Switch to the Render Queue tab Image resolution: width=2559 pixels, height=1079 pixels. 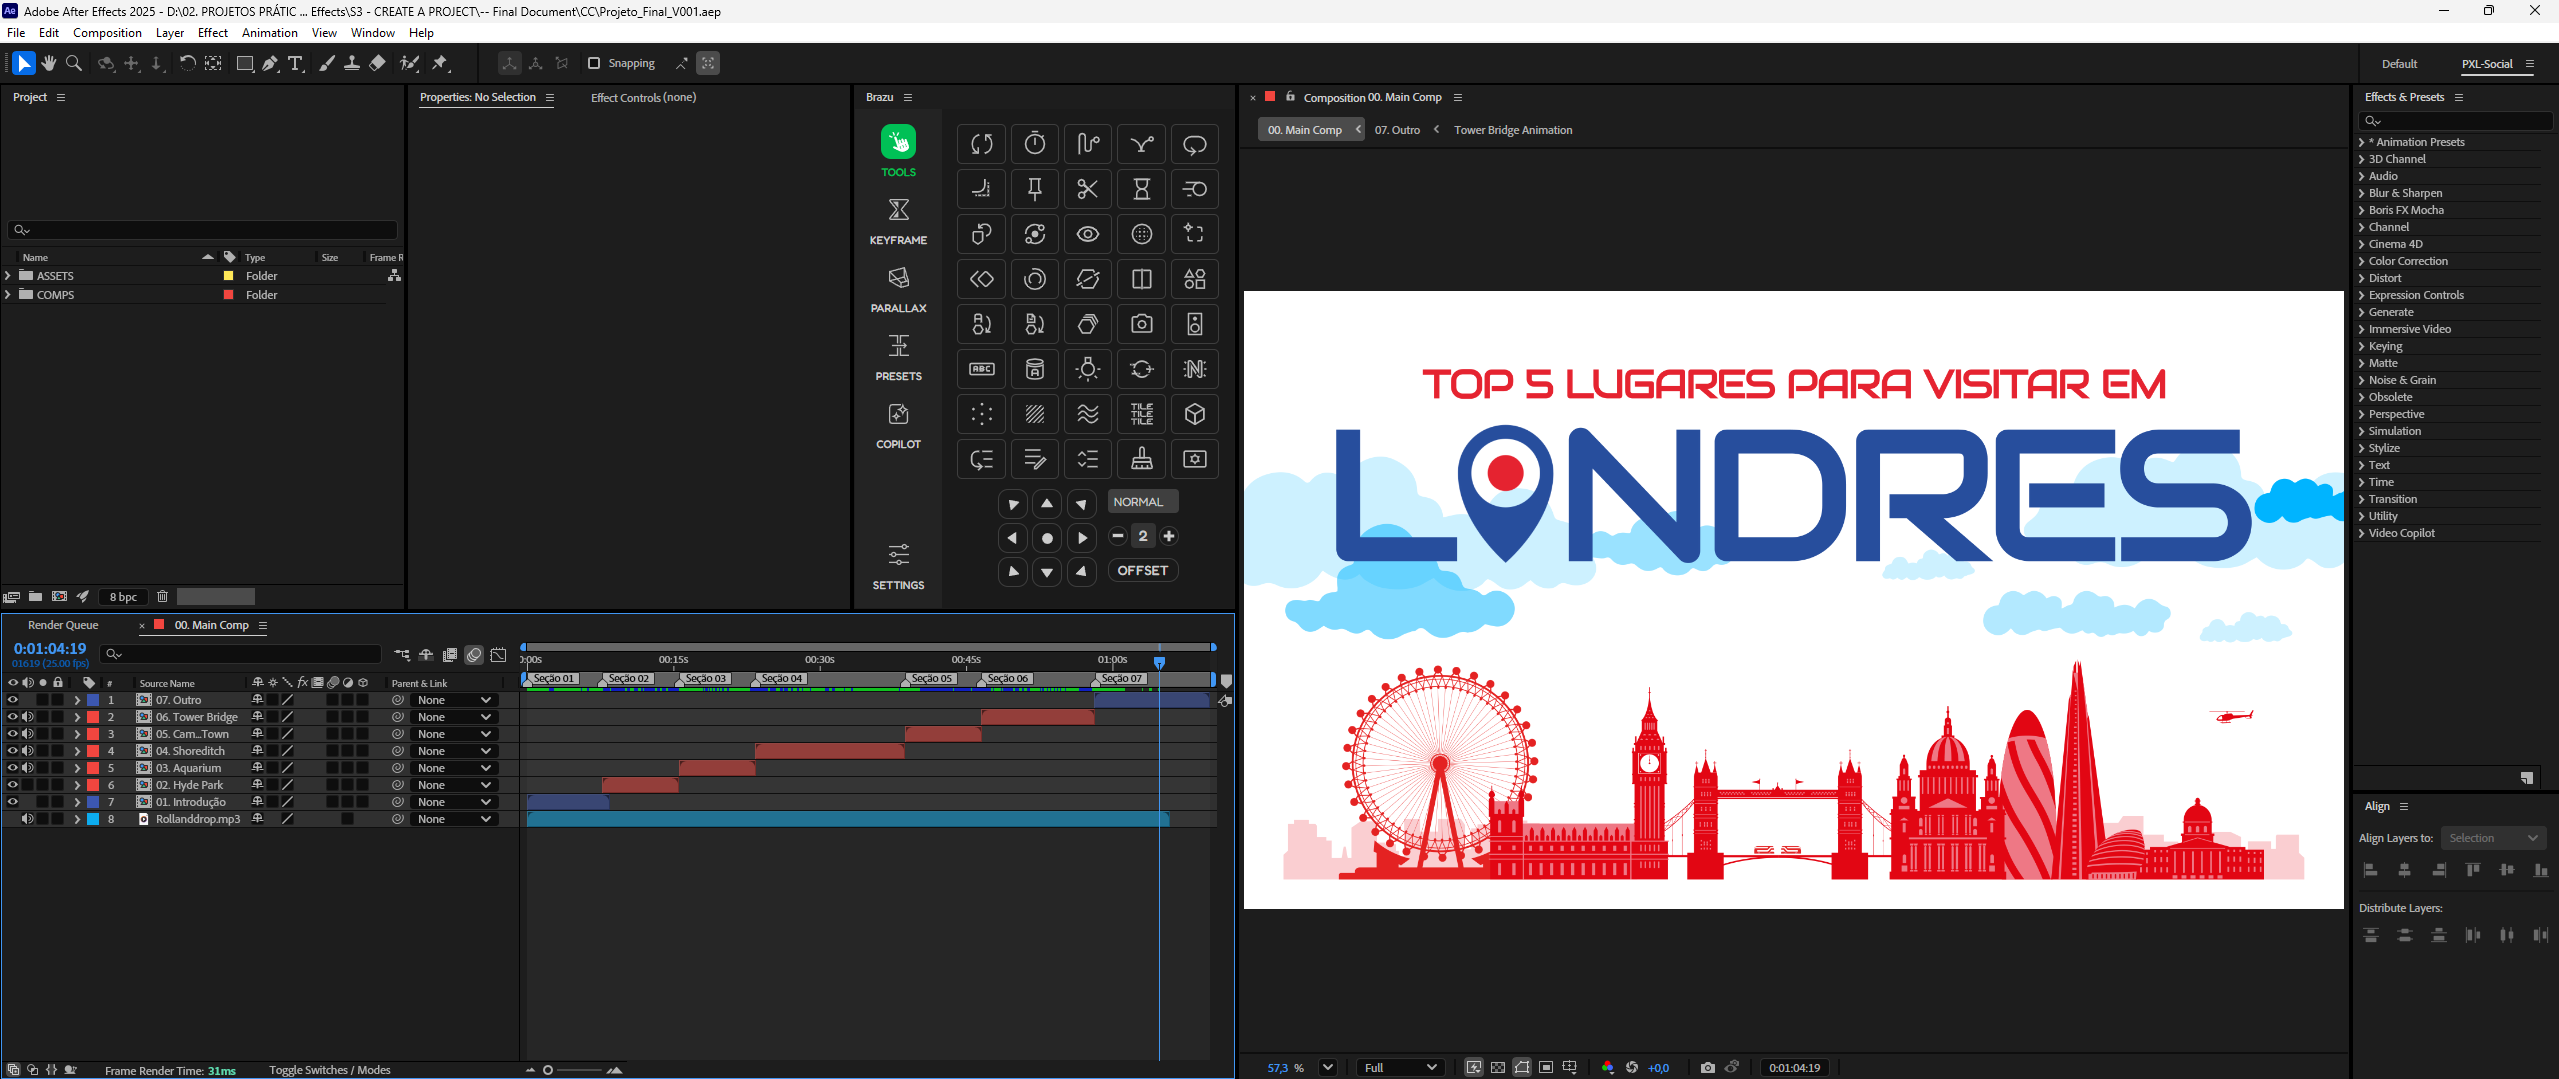click(x=63, y=625)
